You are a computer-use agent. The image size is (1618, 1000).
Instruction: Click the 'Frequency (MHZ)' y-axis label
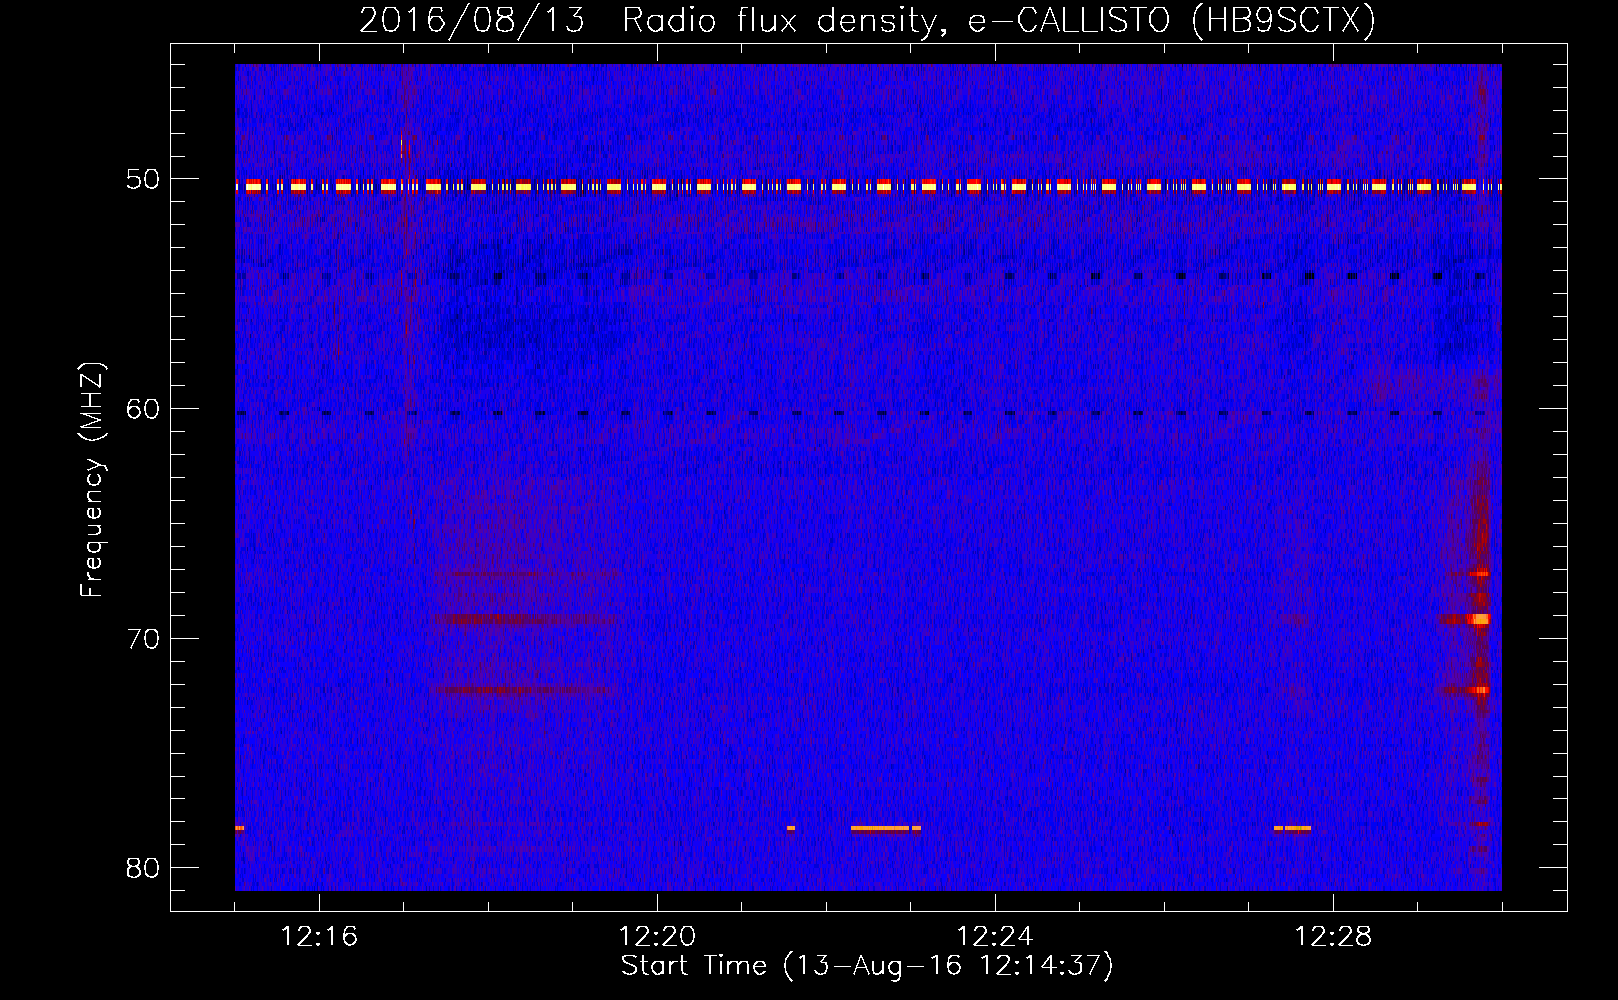click(92, 480)
